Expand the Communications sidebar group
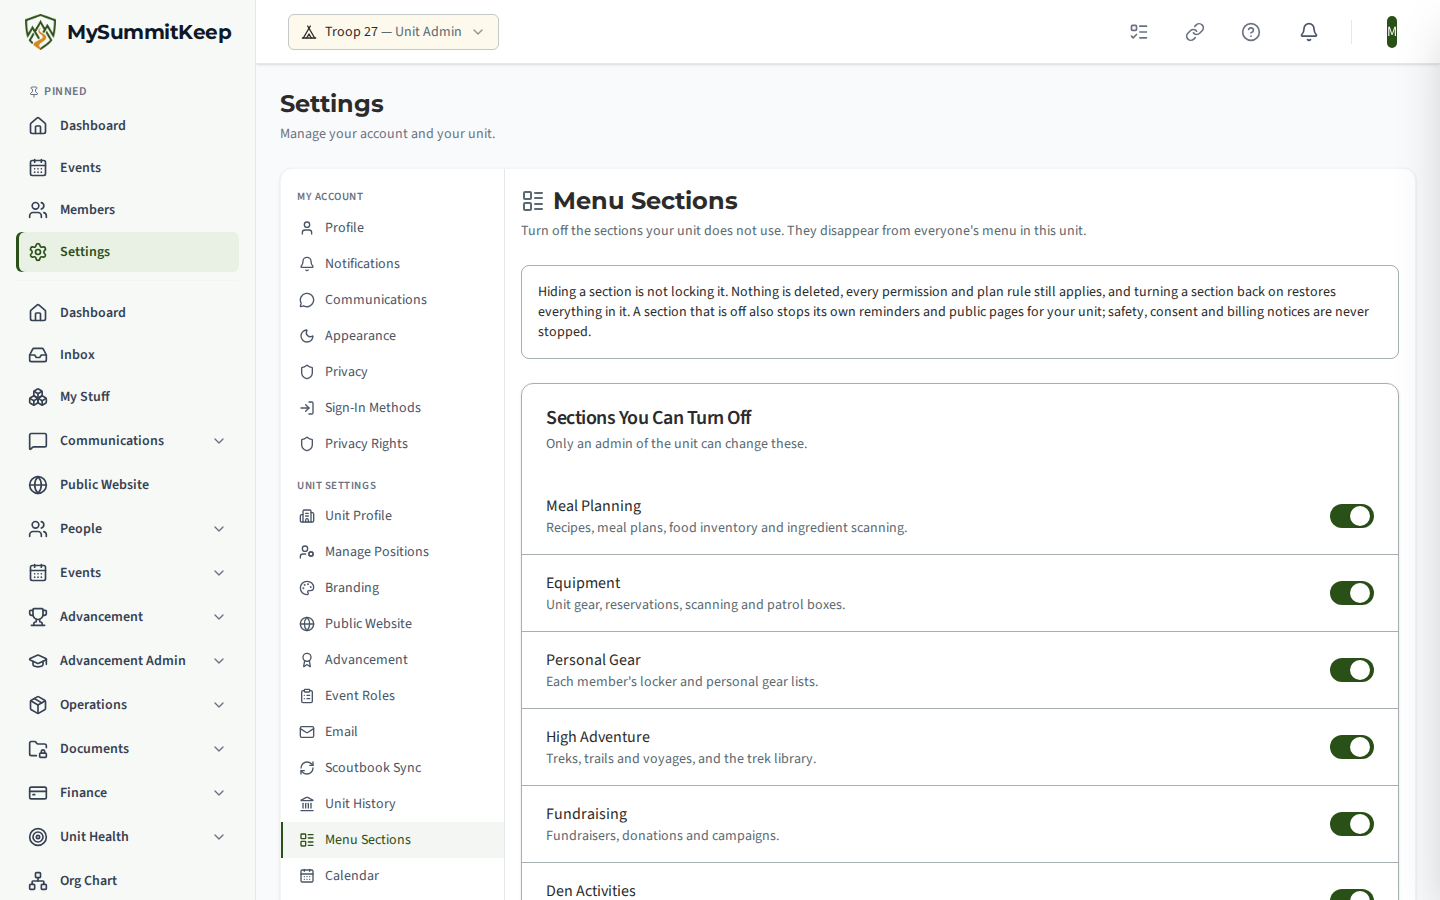1440x900 pixels. pyautogui.click(x=127, y=441)
